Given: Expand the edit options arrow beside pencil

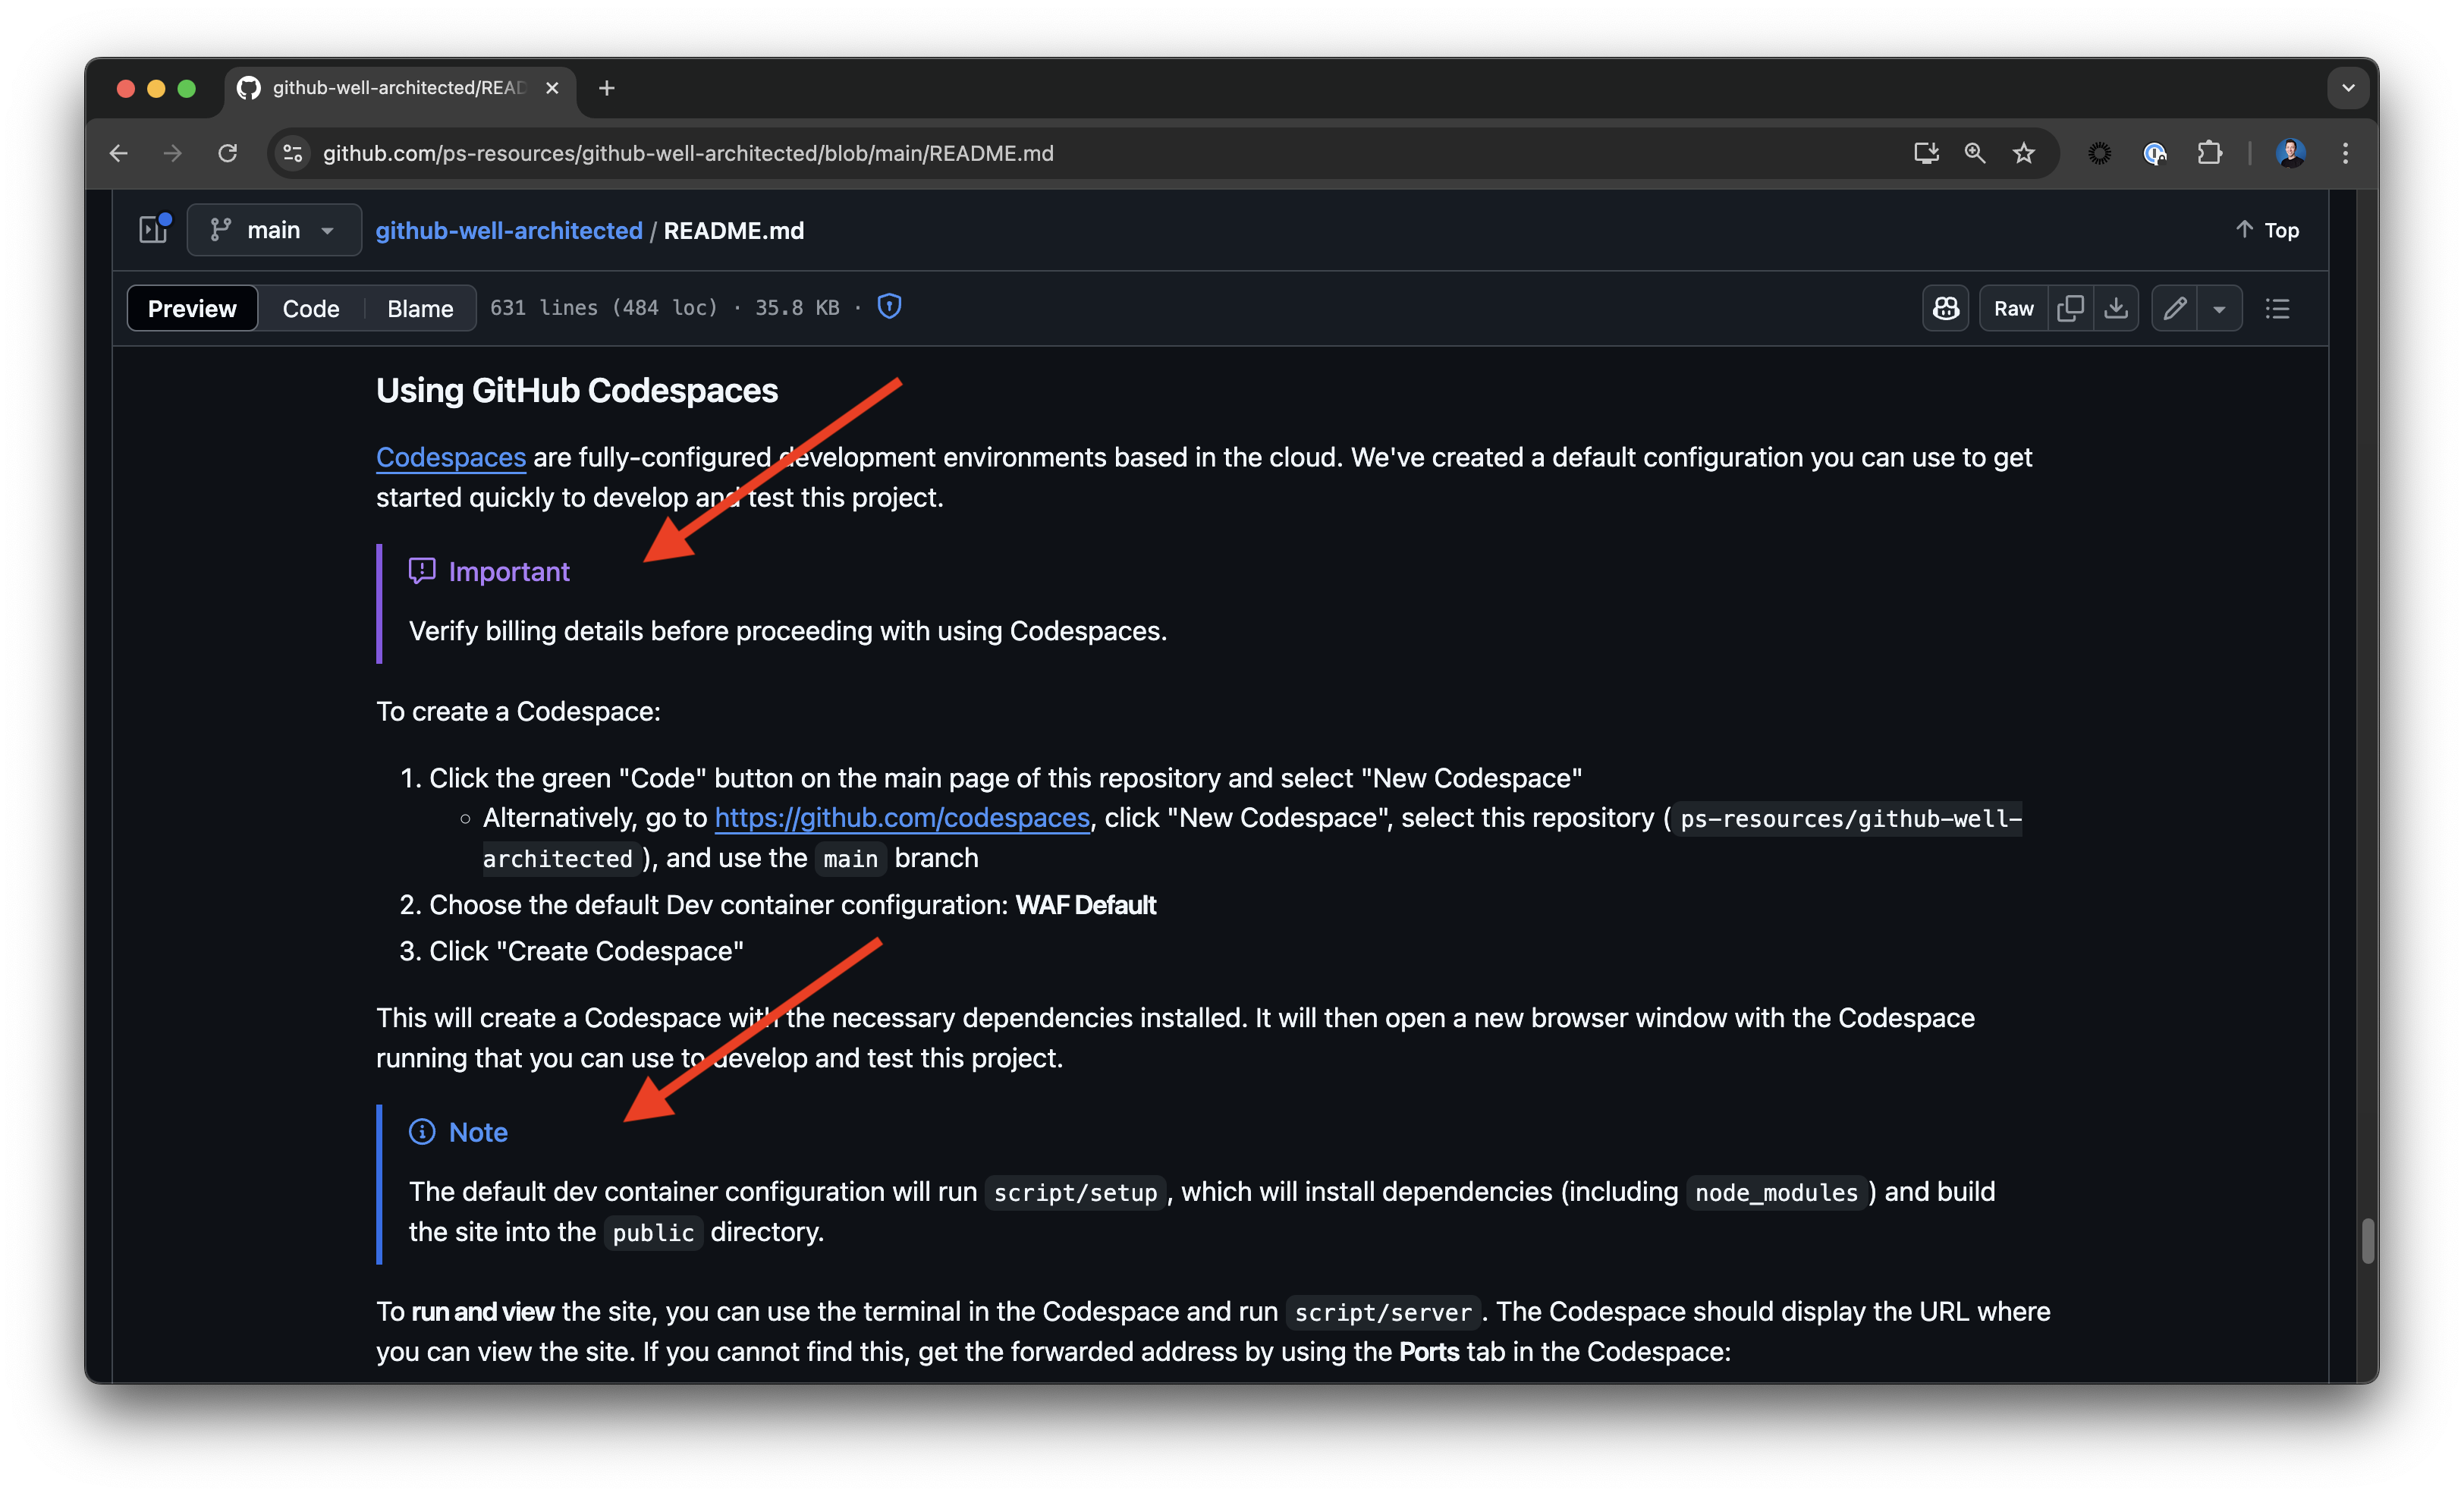Looking at the screenshot, I should [x=2221, y=308].
